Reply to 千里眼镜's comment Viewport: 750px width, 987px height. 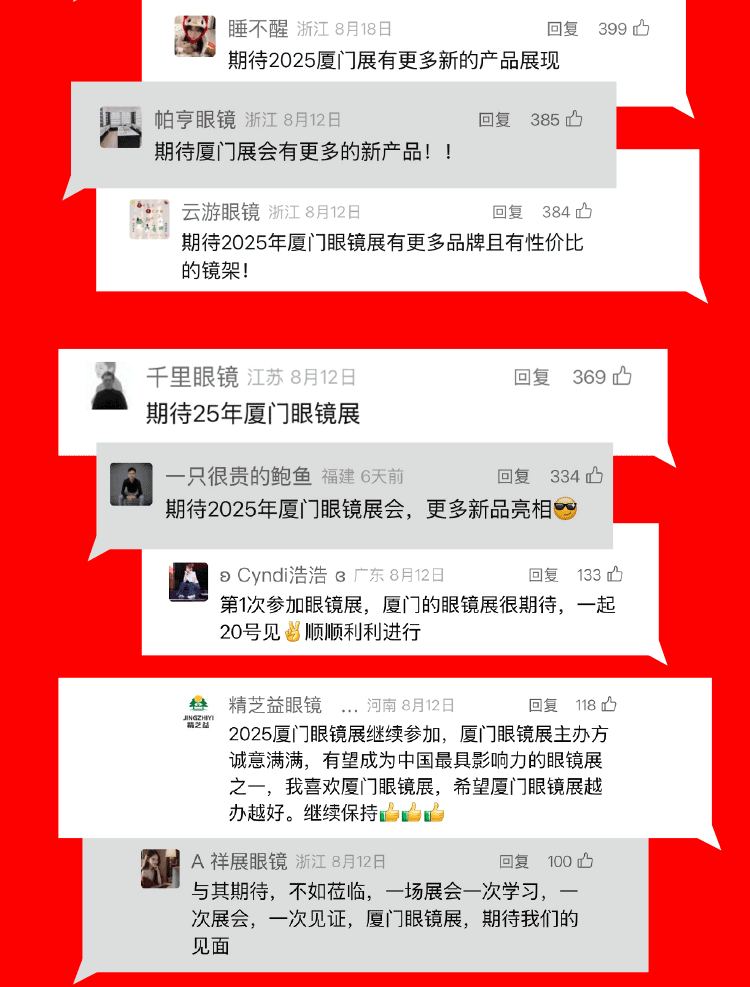coord(532,377)
